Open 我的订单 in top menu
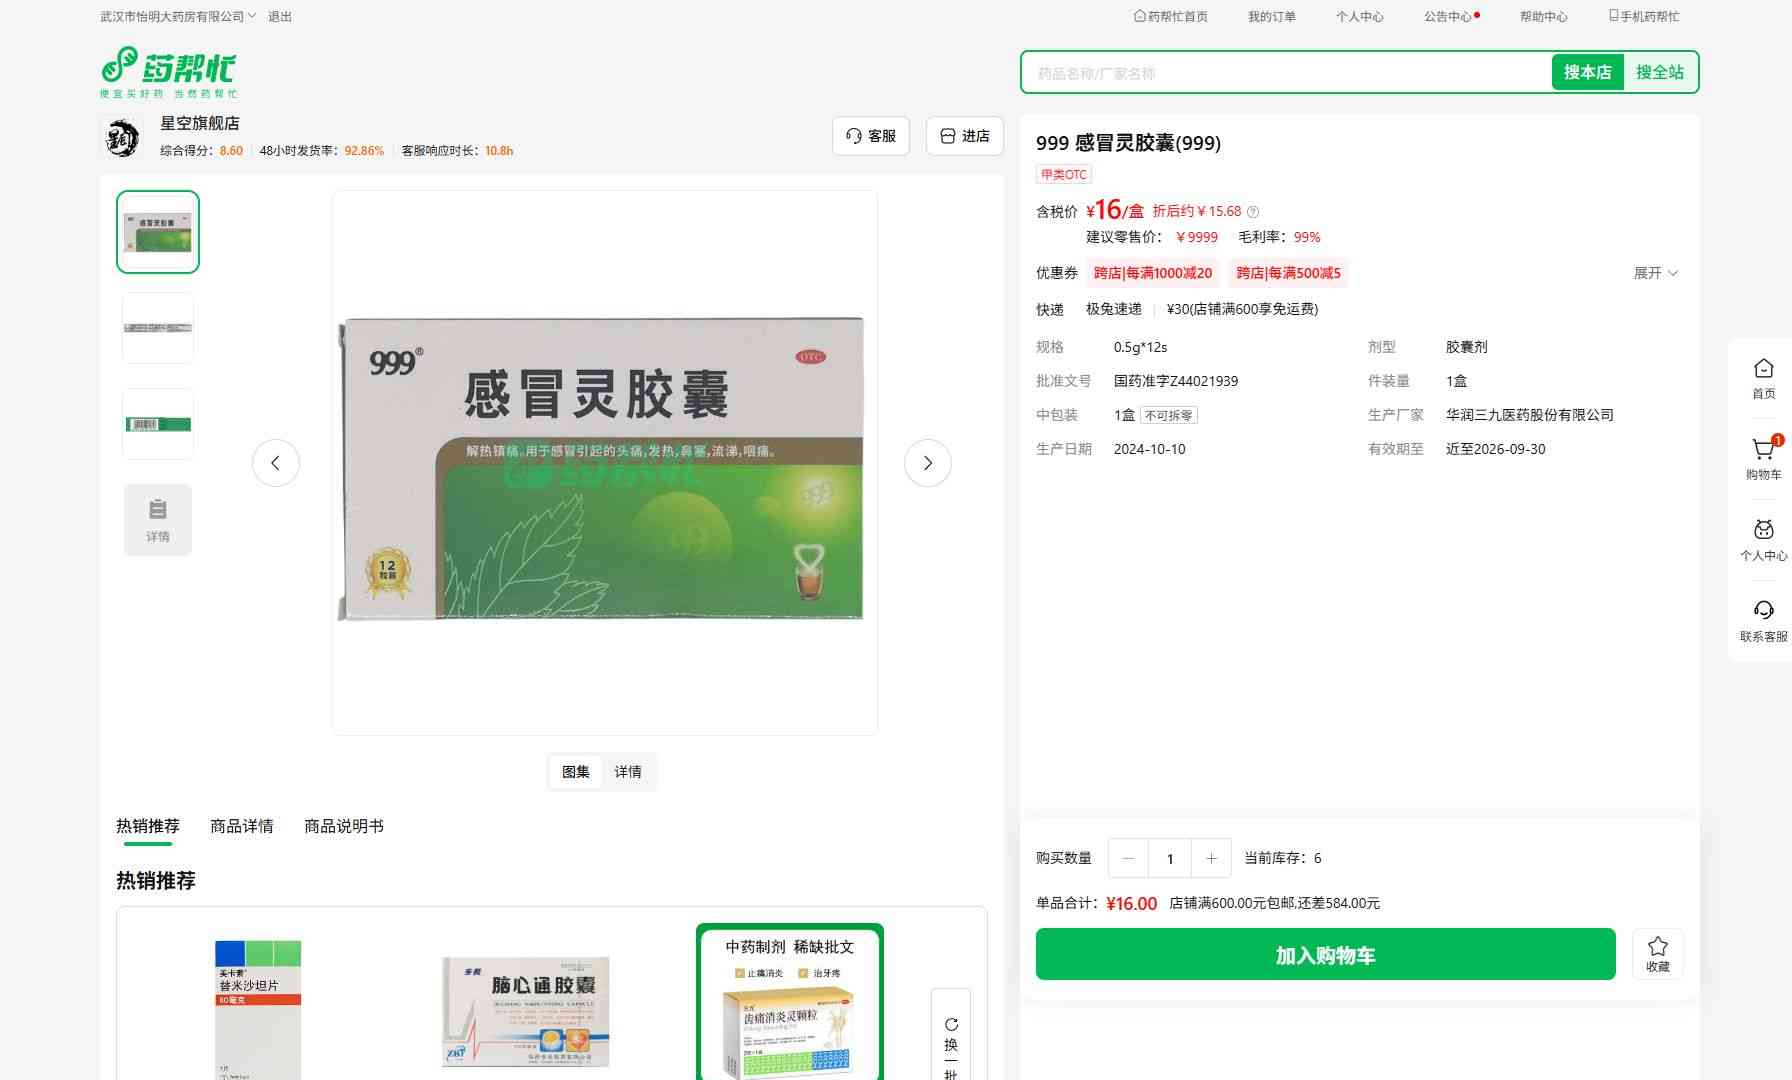Image resolution: width=1792 pixels, height=1080 pixels. click(1271, 17)
